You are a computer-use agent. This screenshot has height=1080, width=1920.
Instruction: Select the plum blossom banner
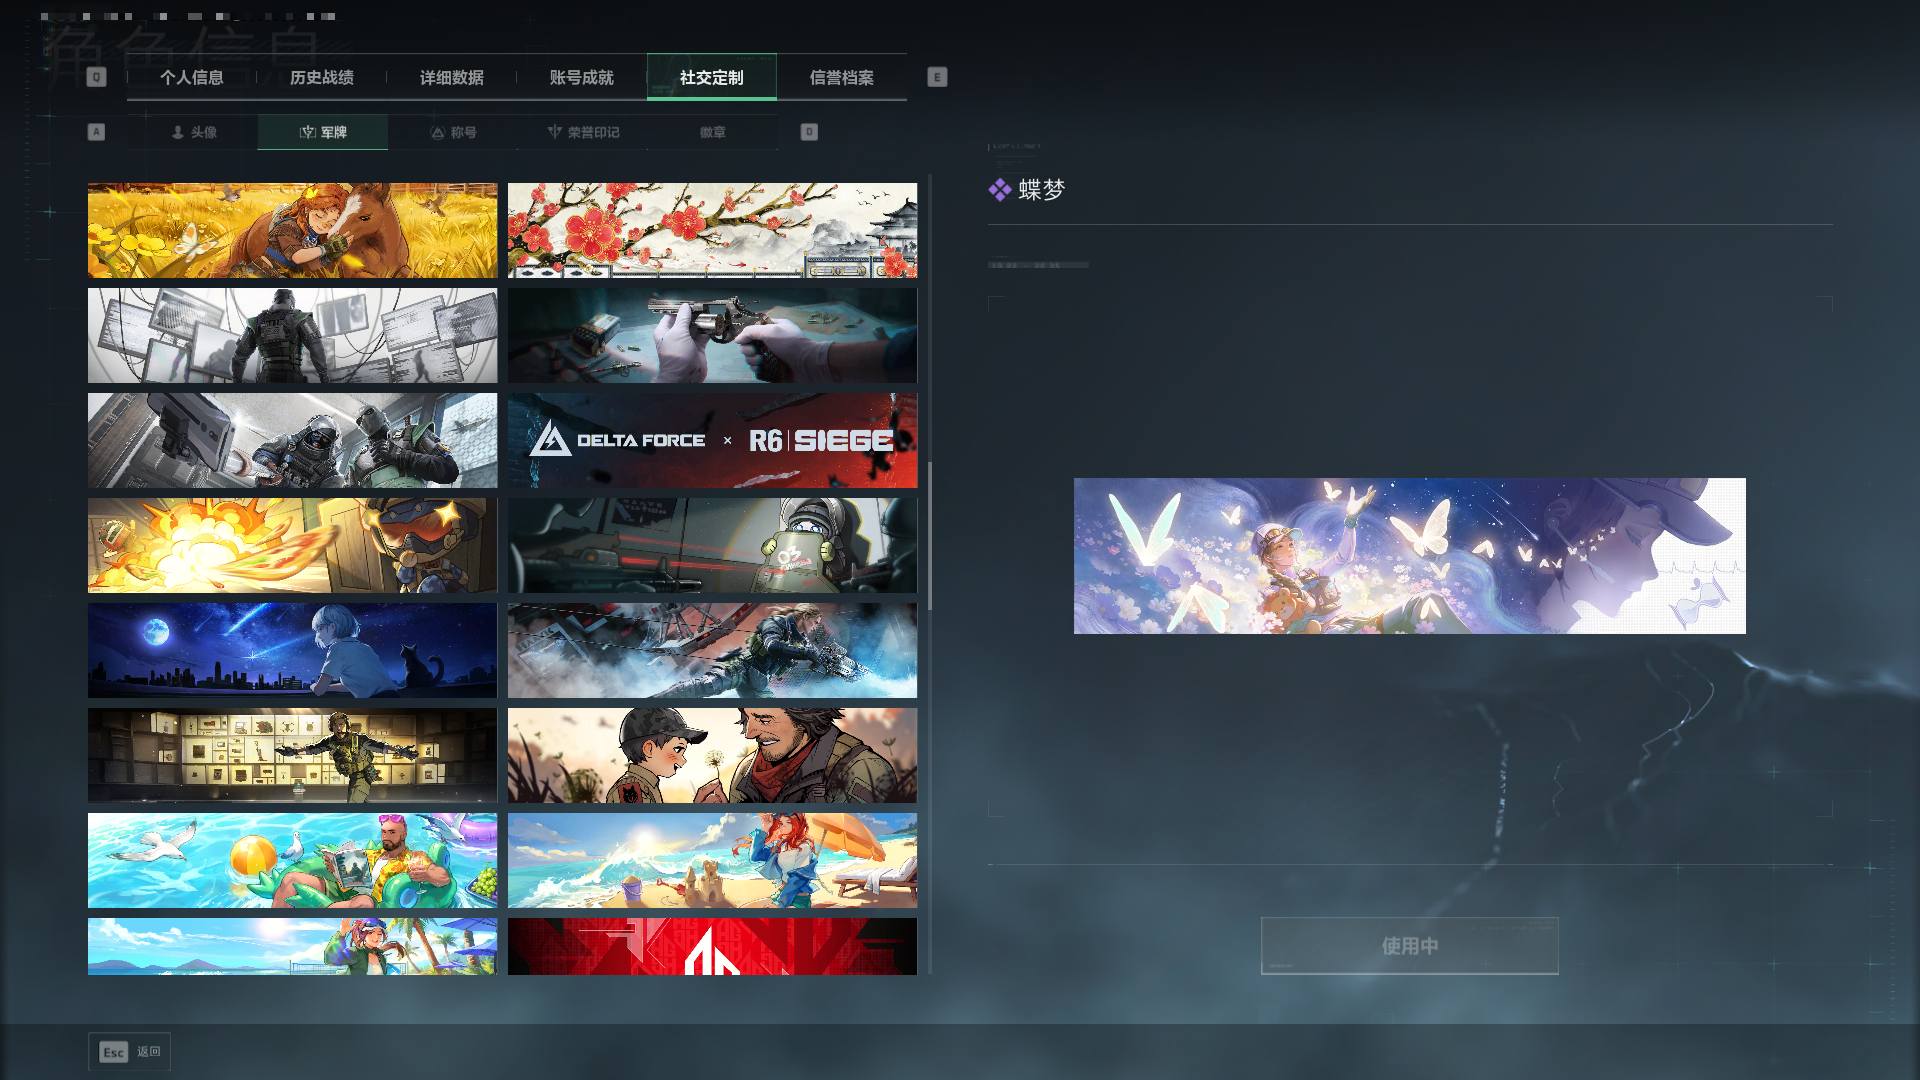[x=712, y=230]
